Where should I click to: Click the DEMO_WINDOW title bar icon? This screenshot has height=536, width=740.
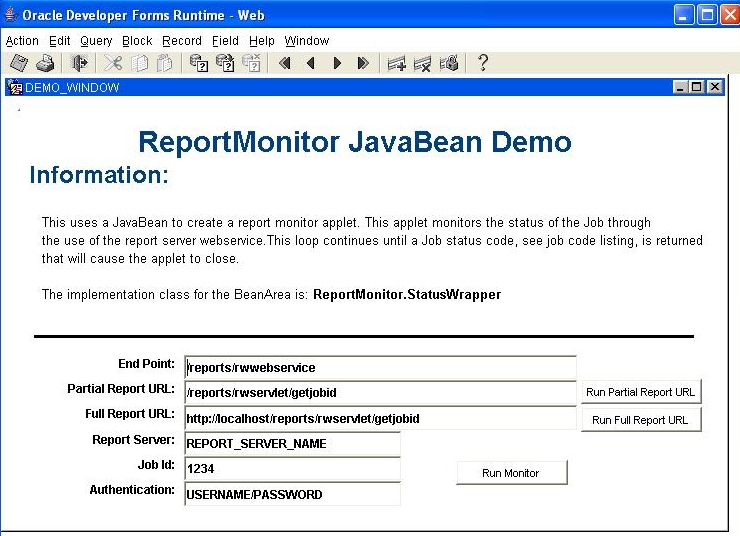coord(15,88)
